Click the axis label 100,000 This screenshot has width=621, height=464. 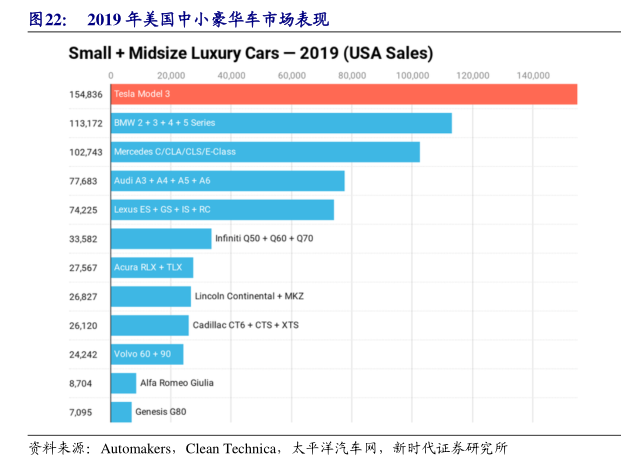click(413, 76)
